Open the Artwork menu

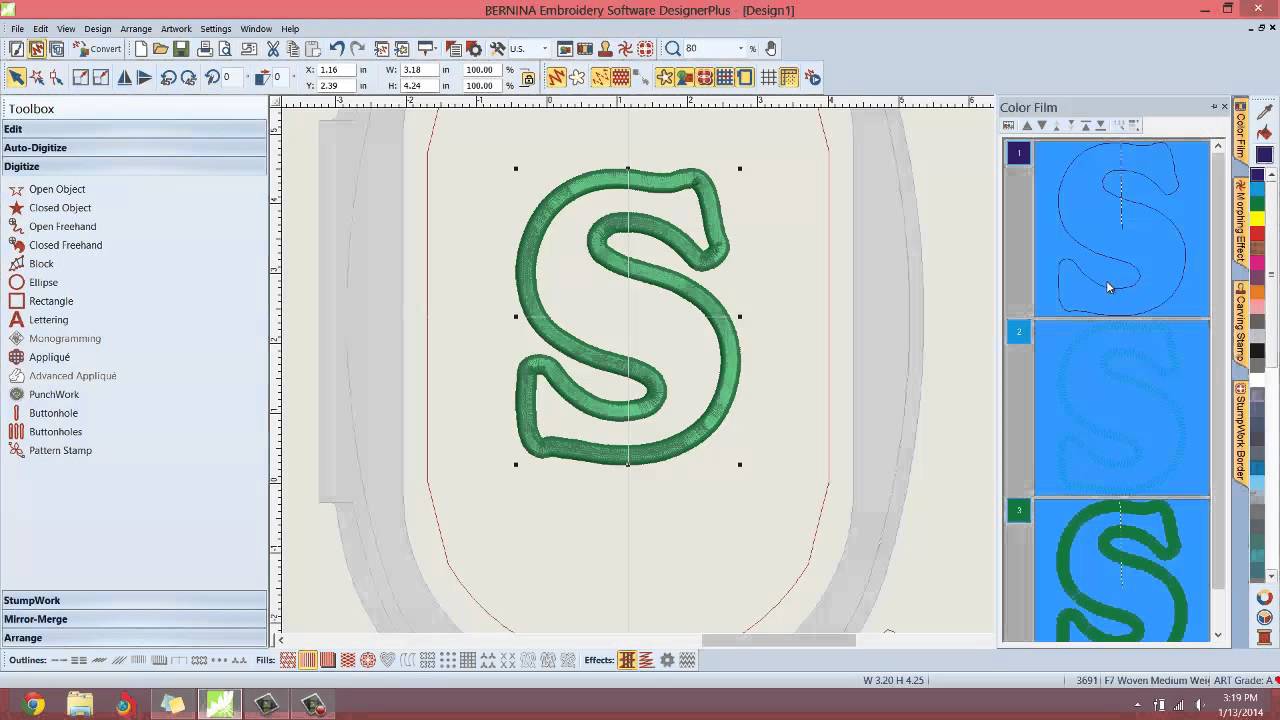(176, 29)
